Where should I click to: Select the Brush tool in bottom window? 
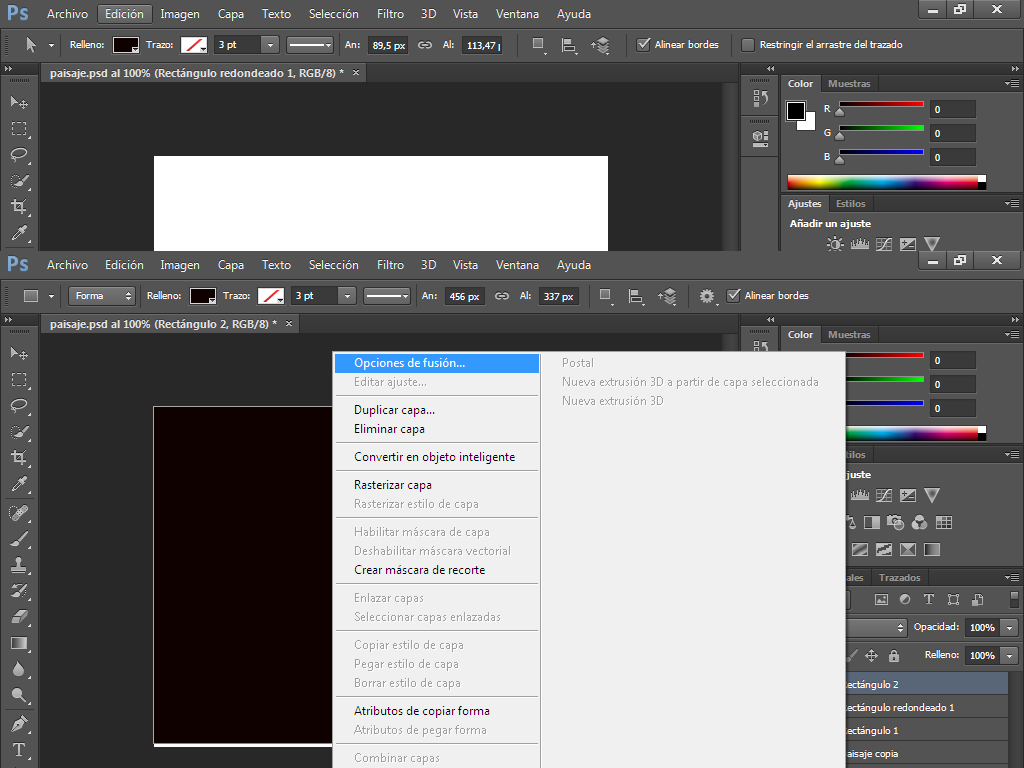[19, 539]
